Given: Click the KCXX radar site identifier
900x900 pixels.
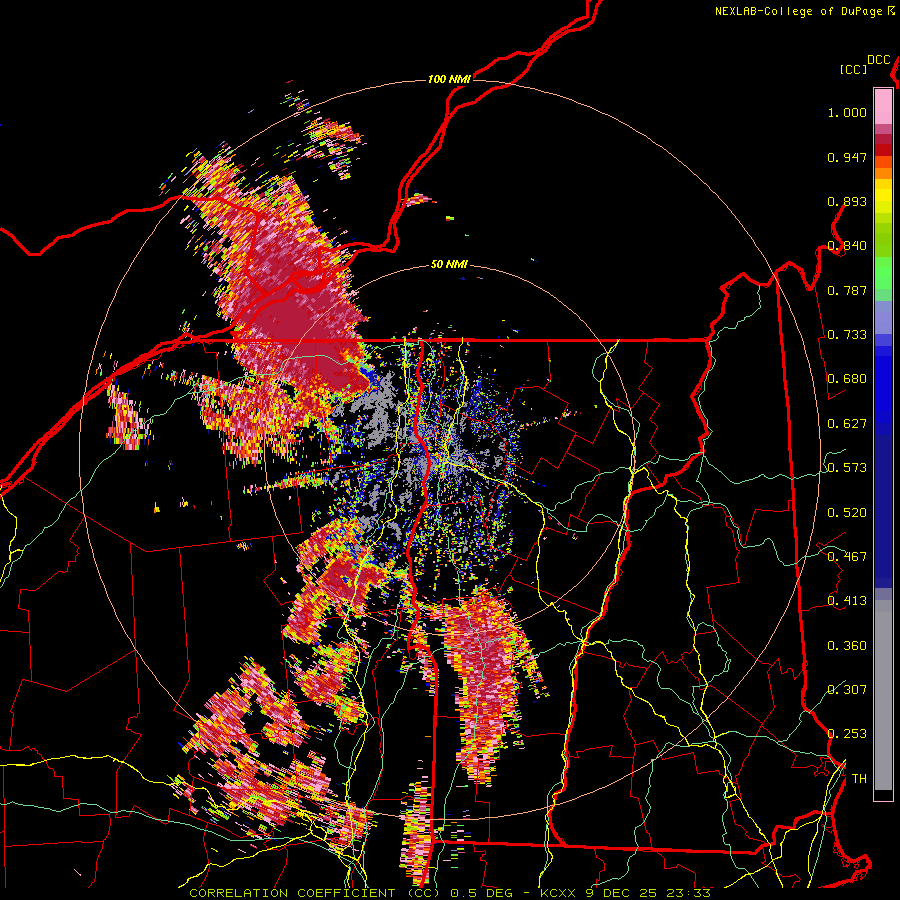Looking at the screenshot, I should point(558,893).
